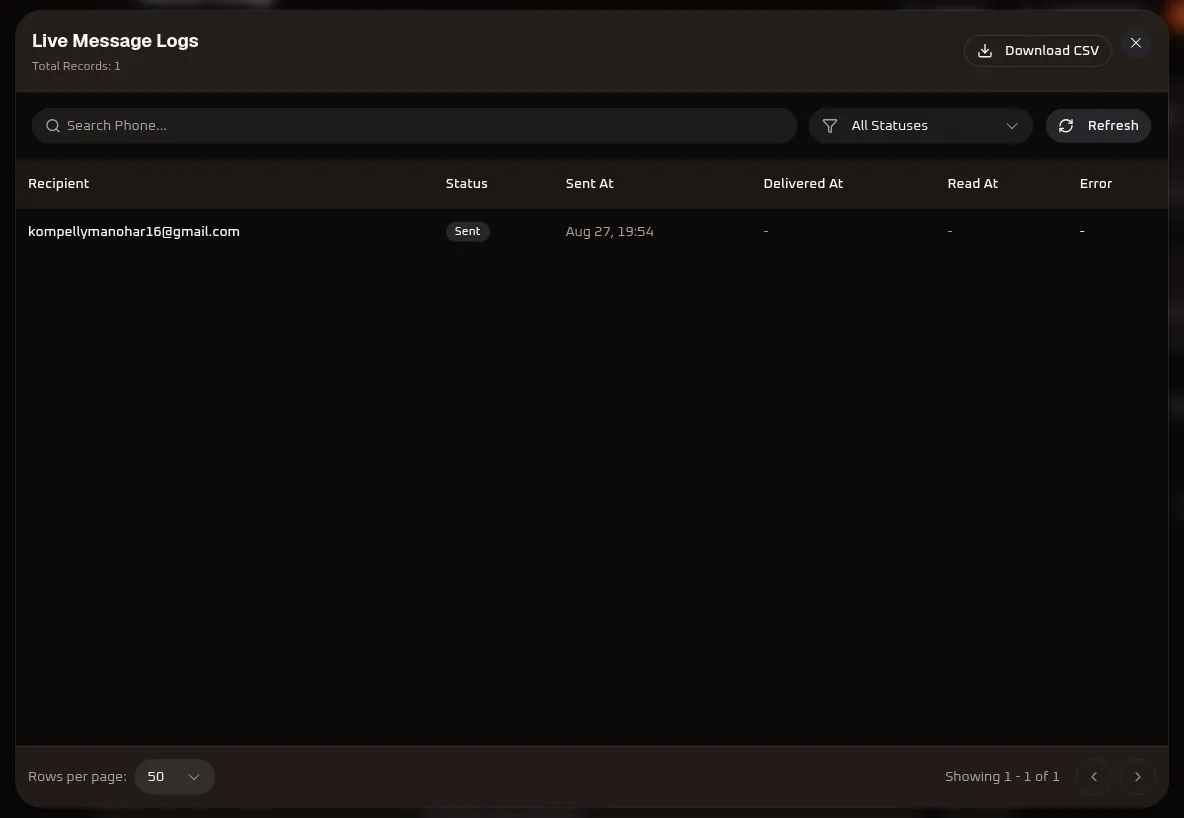Go to the previous page
The width and height of the screenshot is (1184, 818).
pos(1094,776)
